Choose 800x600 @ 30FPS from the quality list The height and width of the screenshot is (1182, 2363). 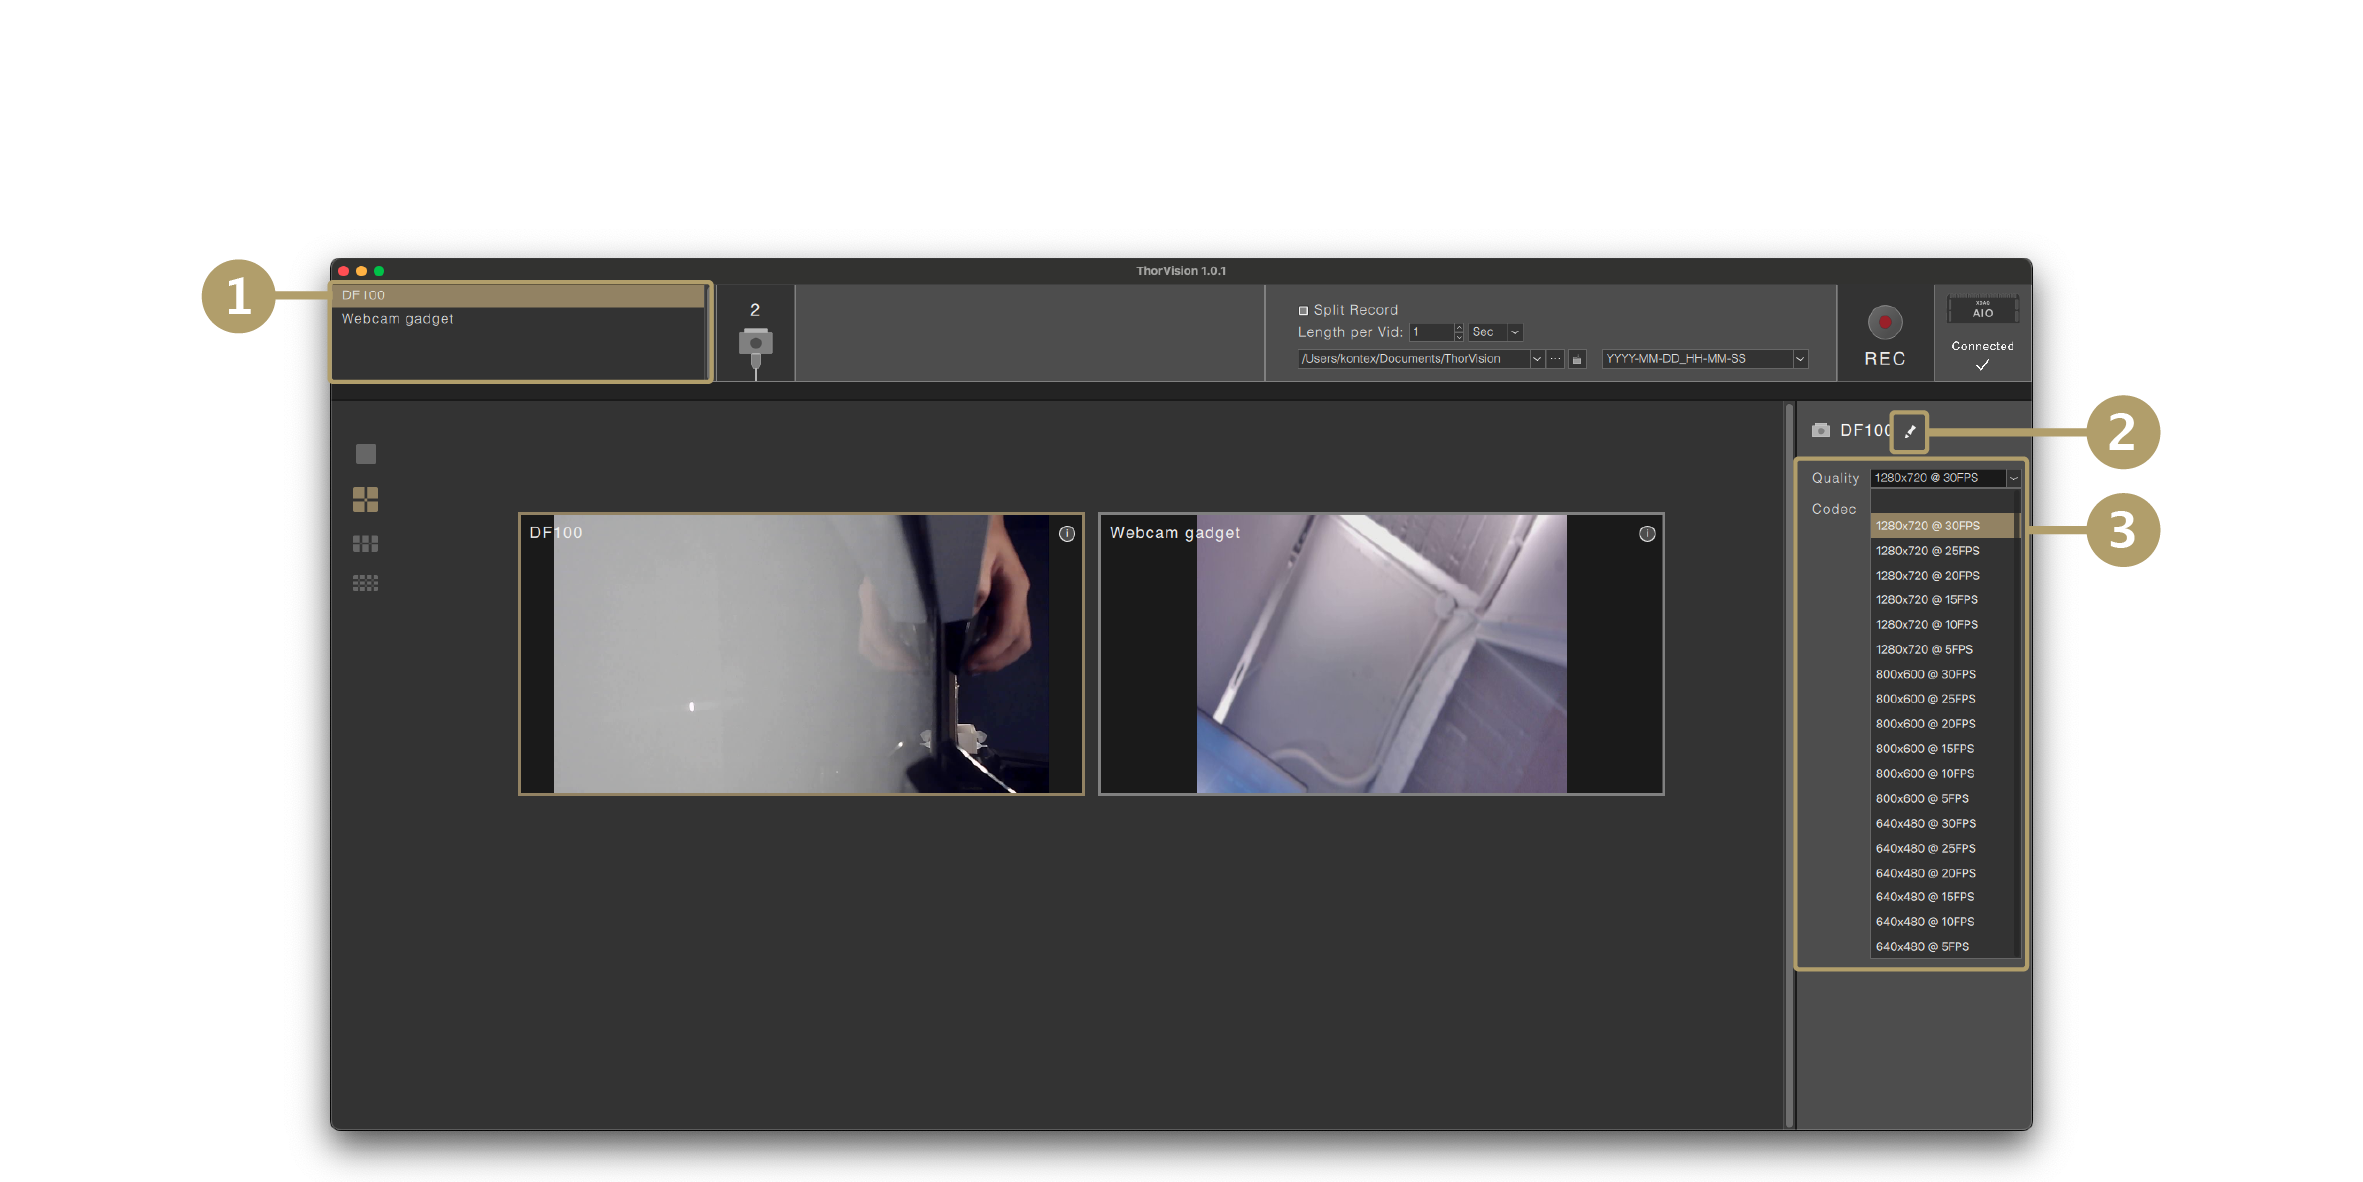(x=1925, y=674)
